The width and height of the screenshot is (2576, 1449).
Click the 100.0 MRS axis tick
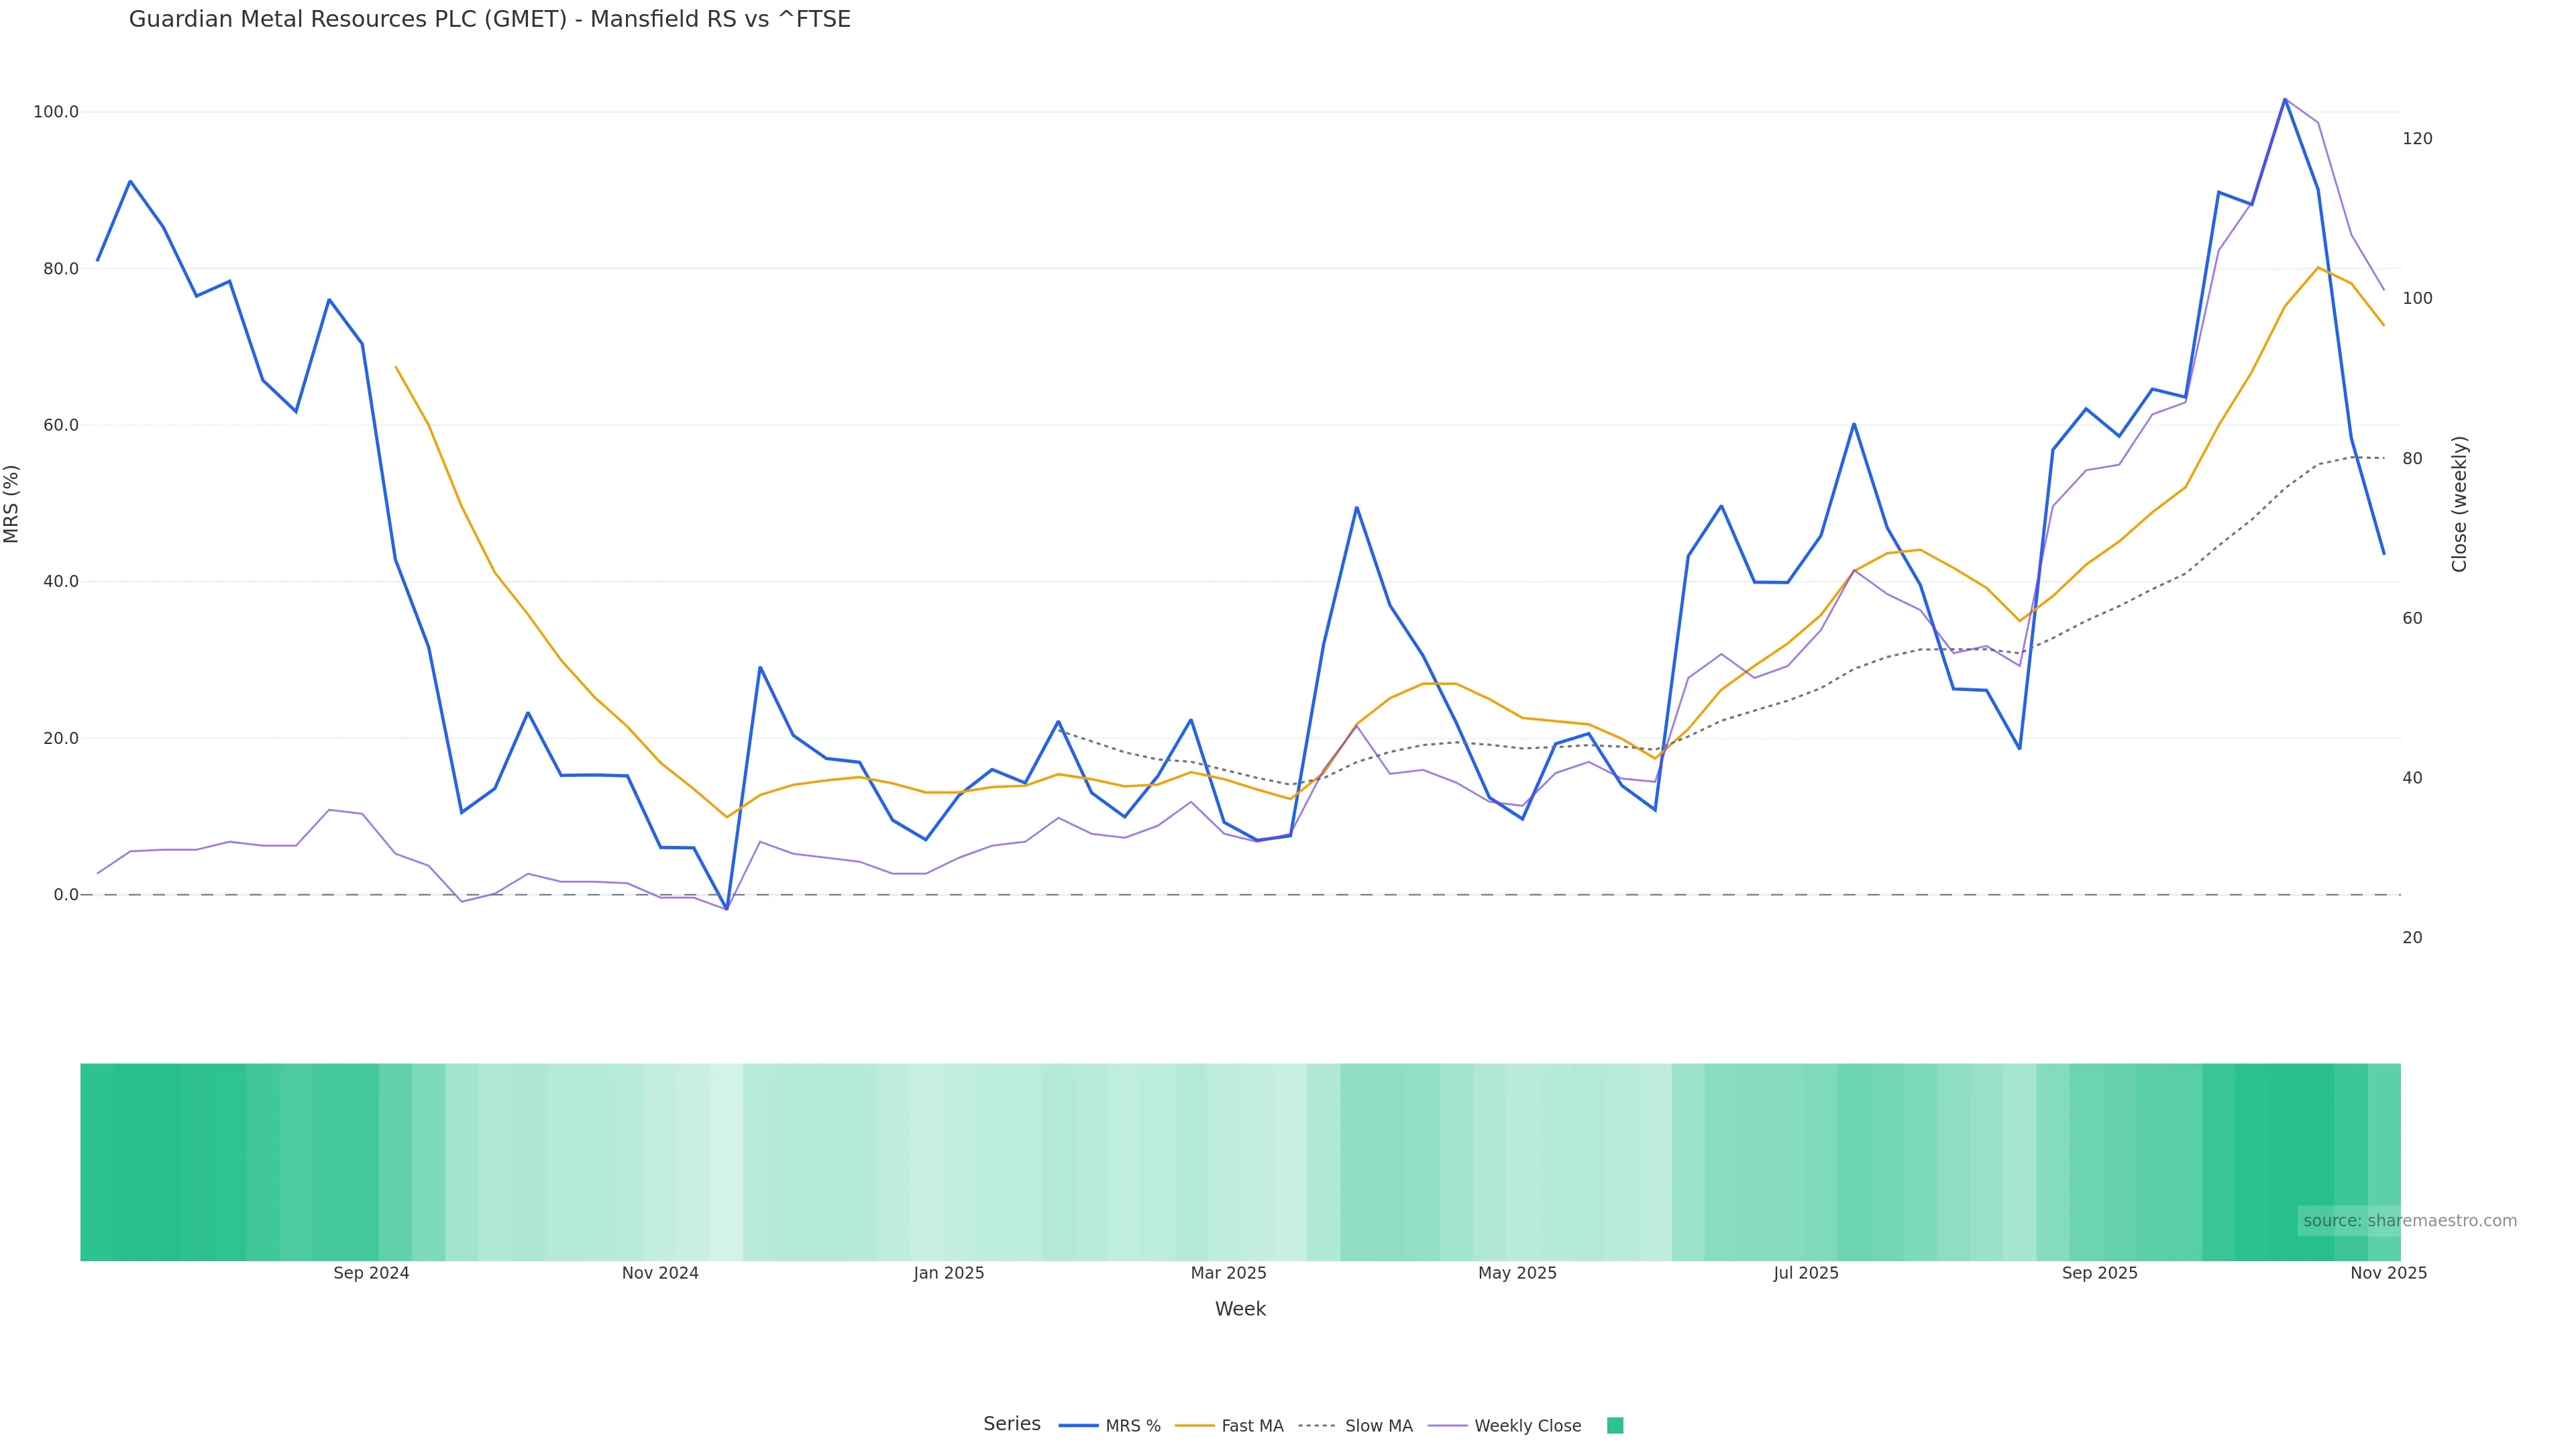point(55,112)
